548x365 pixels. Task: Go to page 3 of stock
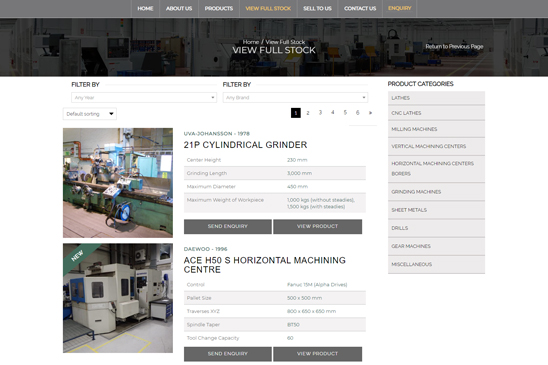pos(320,113)
